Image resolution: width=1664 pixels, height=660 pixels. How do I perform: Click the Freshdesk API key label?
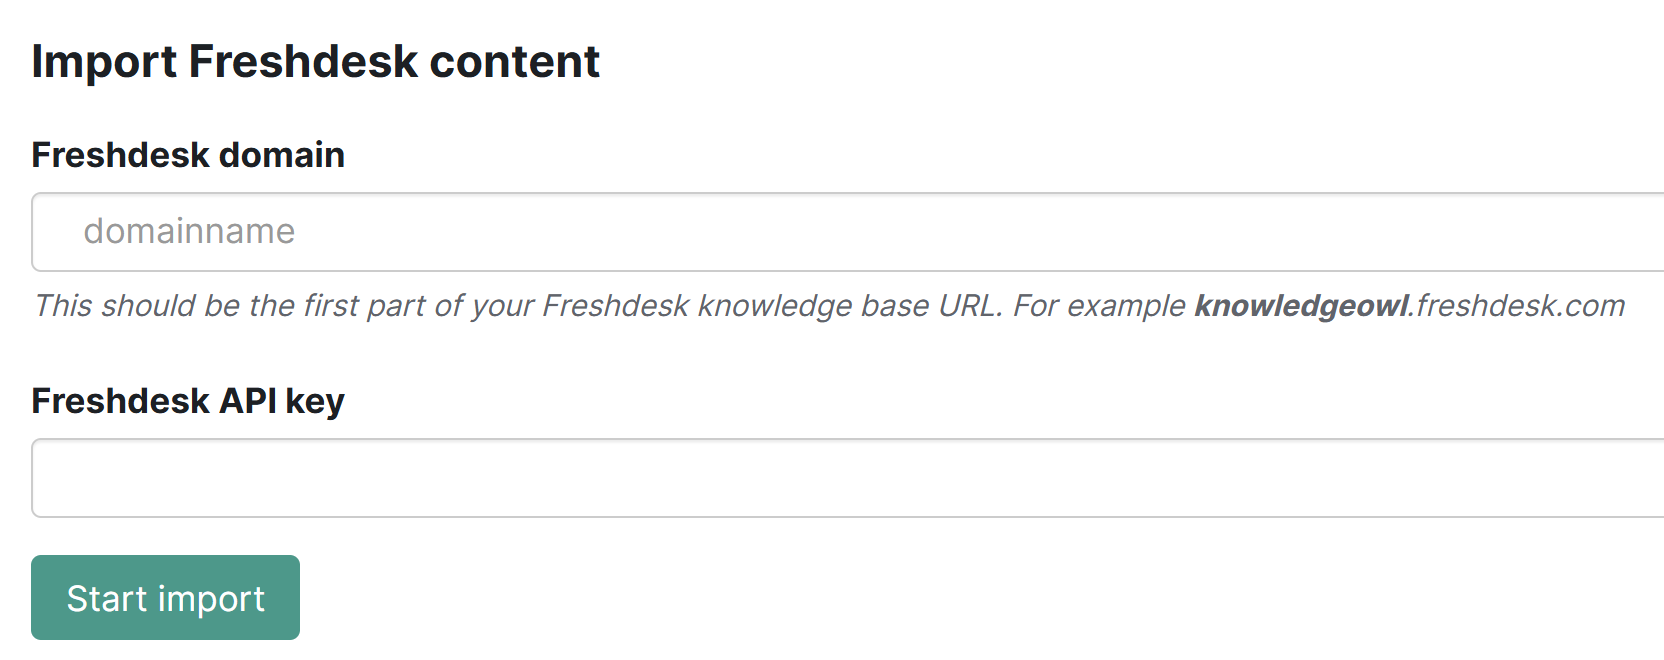[x=188, y=400]
